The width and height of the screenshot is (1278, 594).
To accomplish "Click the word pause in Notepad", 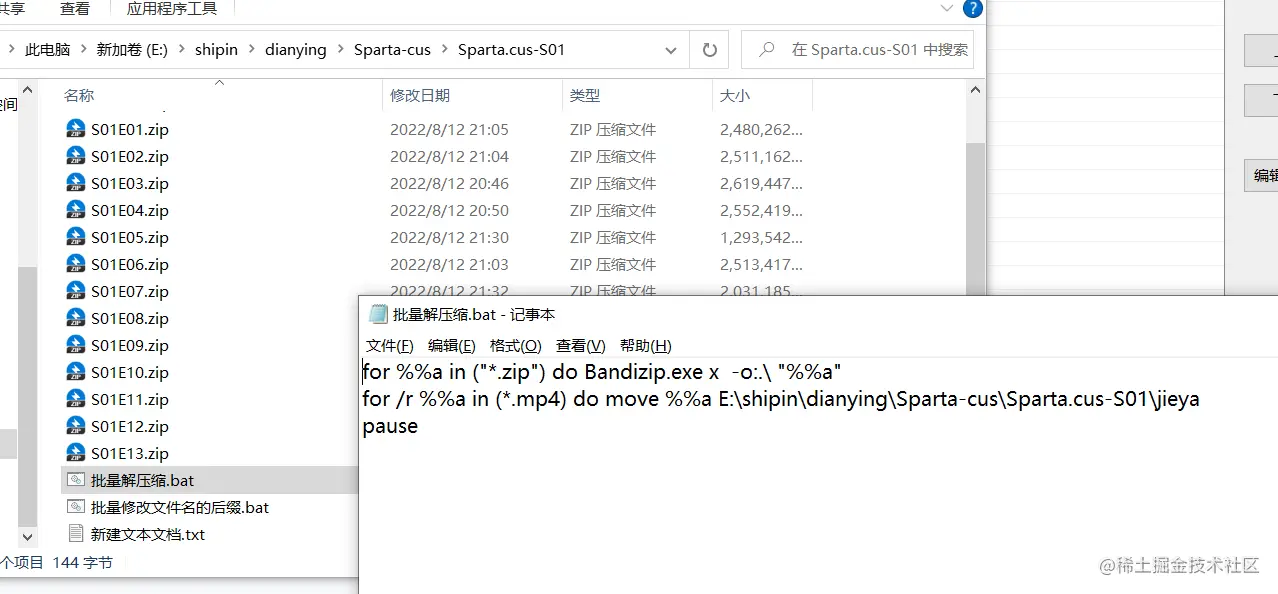I will 390,426.
